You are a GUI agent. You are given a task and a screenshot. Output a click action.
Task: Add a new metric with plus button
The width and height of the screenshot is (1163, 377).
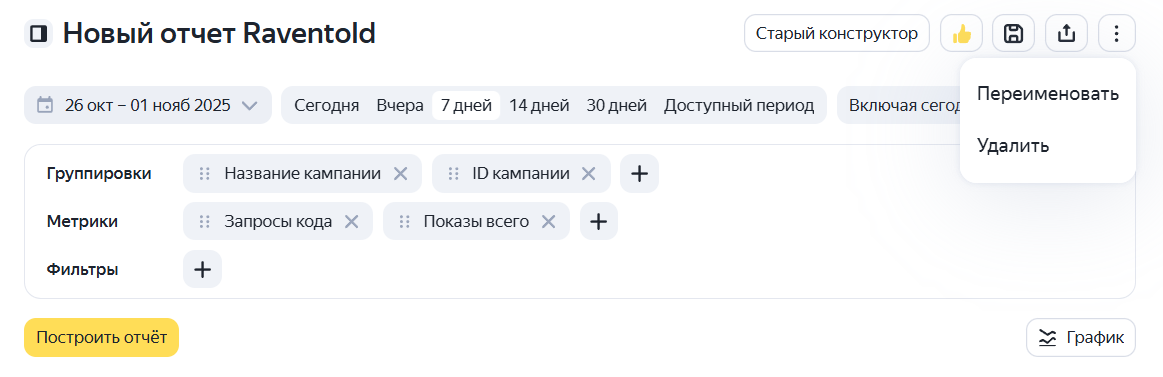[599, 221]
